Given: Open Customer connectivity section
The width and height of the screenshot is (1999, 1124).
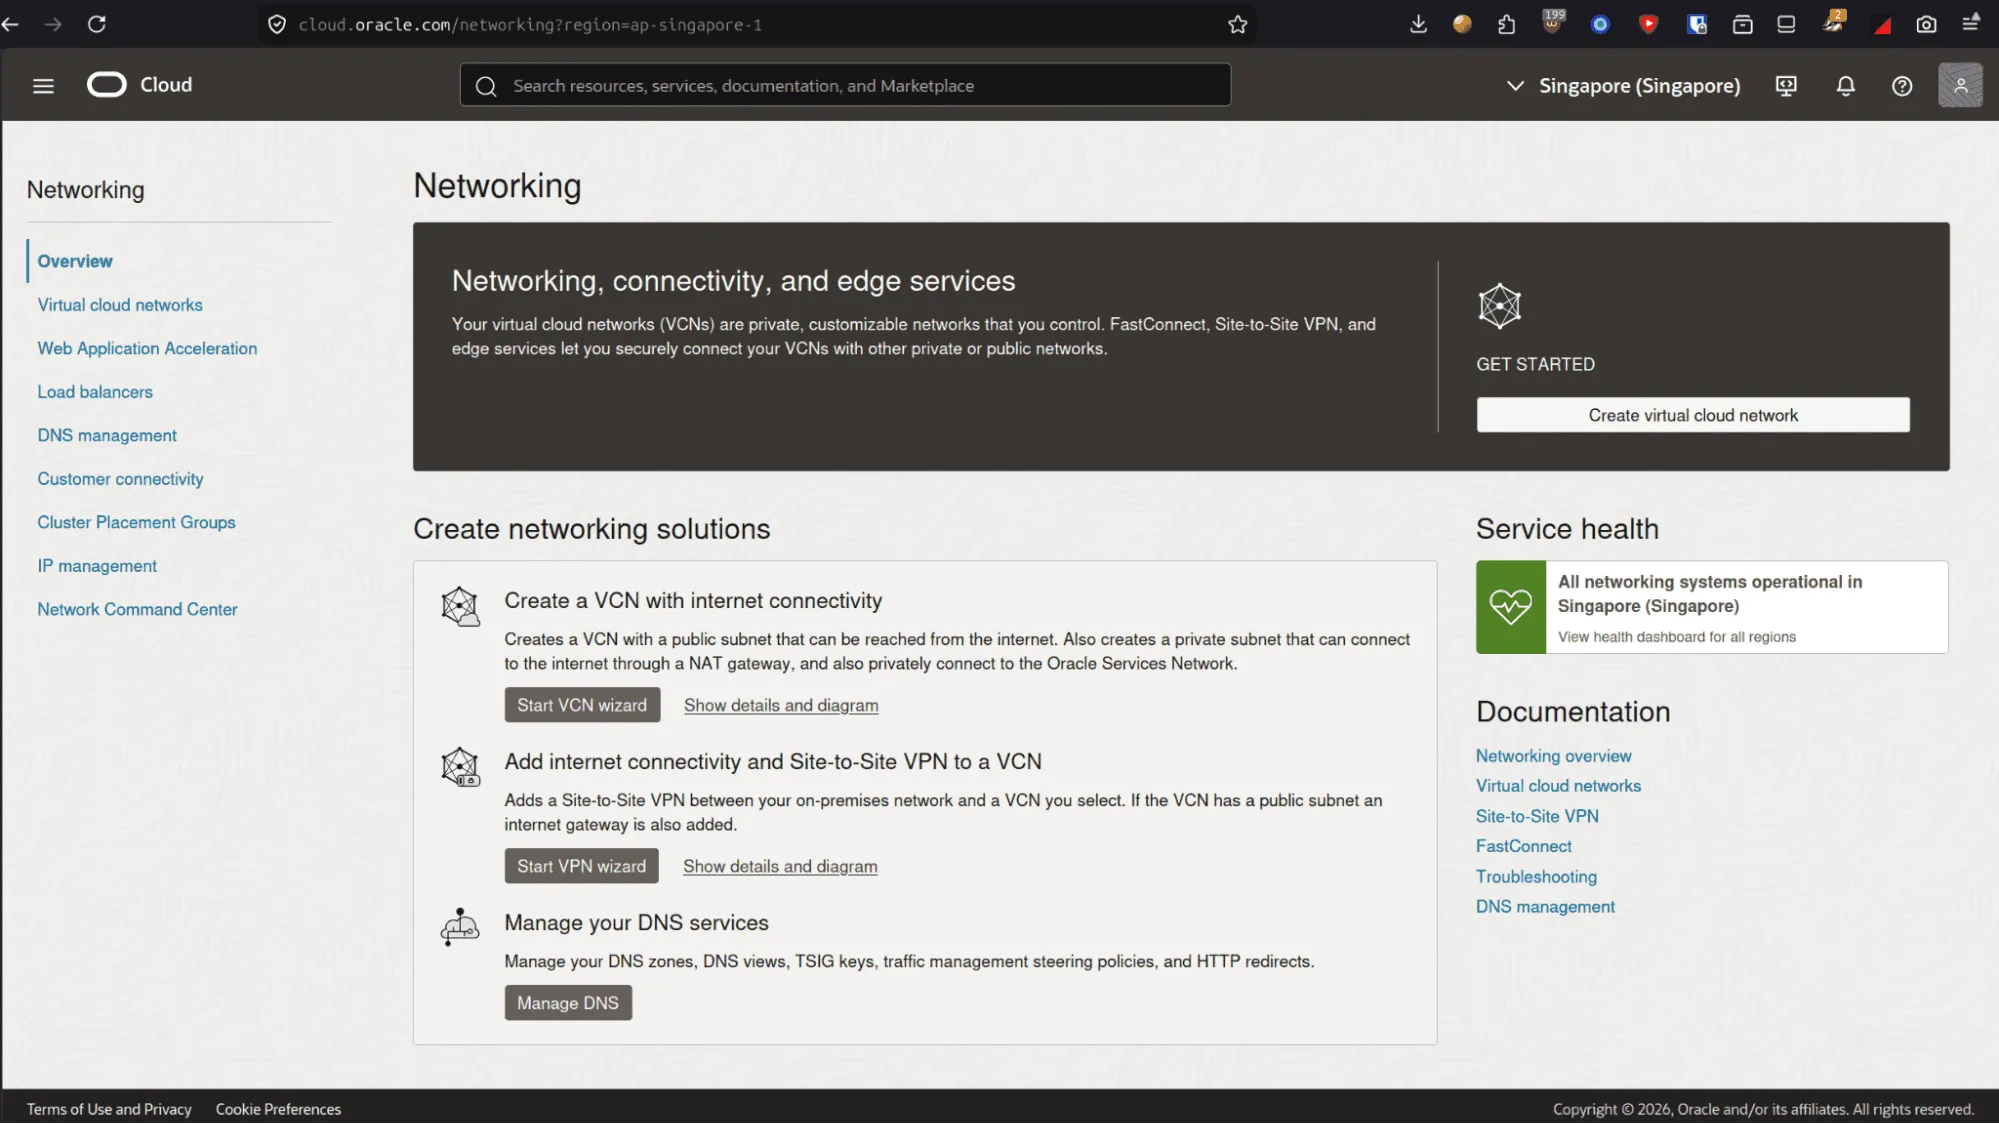Looking at the screenshot, I should 120,479.
